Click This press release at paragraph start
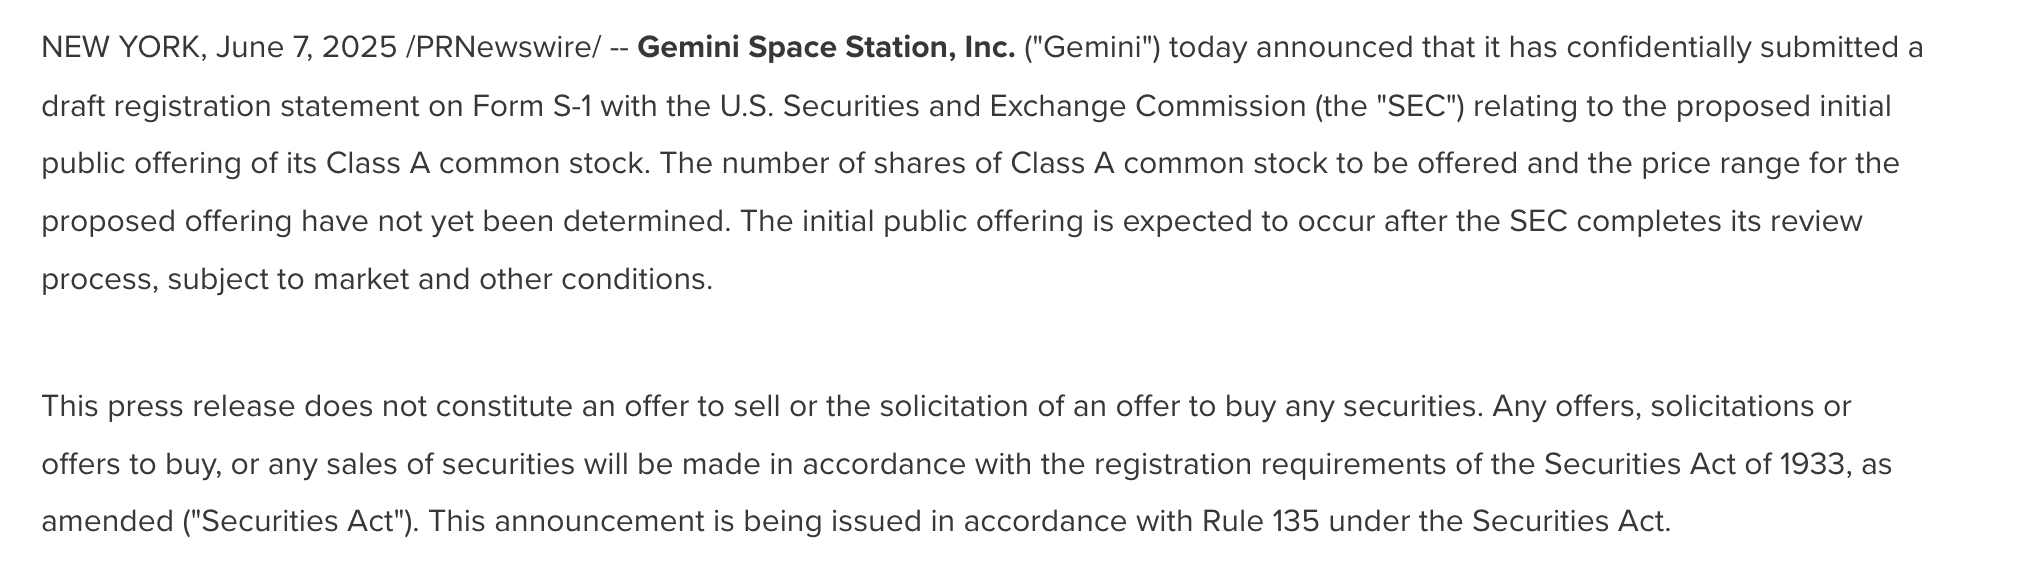The width and height of the screenshot is (2022, 574). click(168, 407)
